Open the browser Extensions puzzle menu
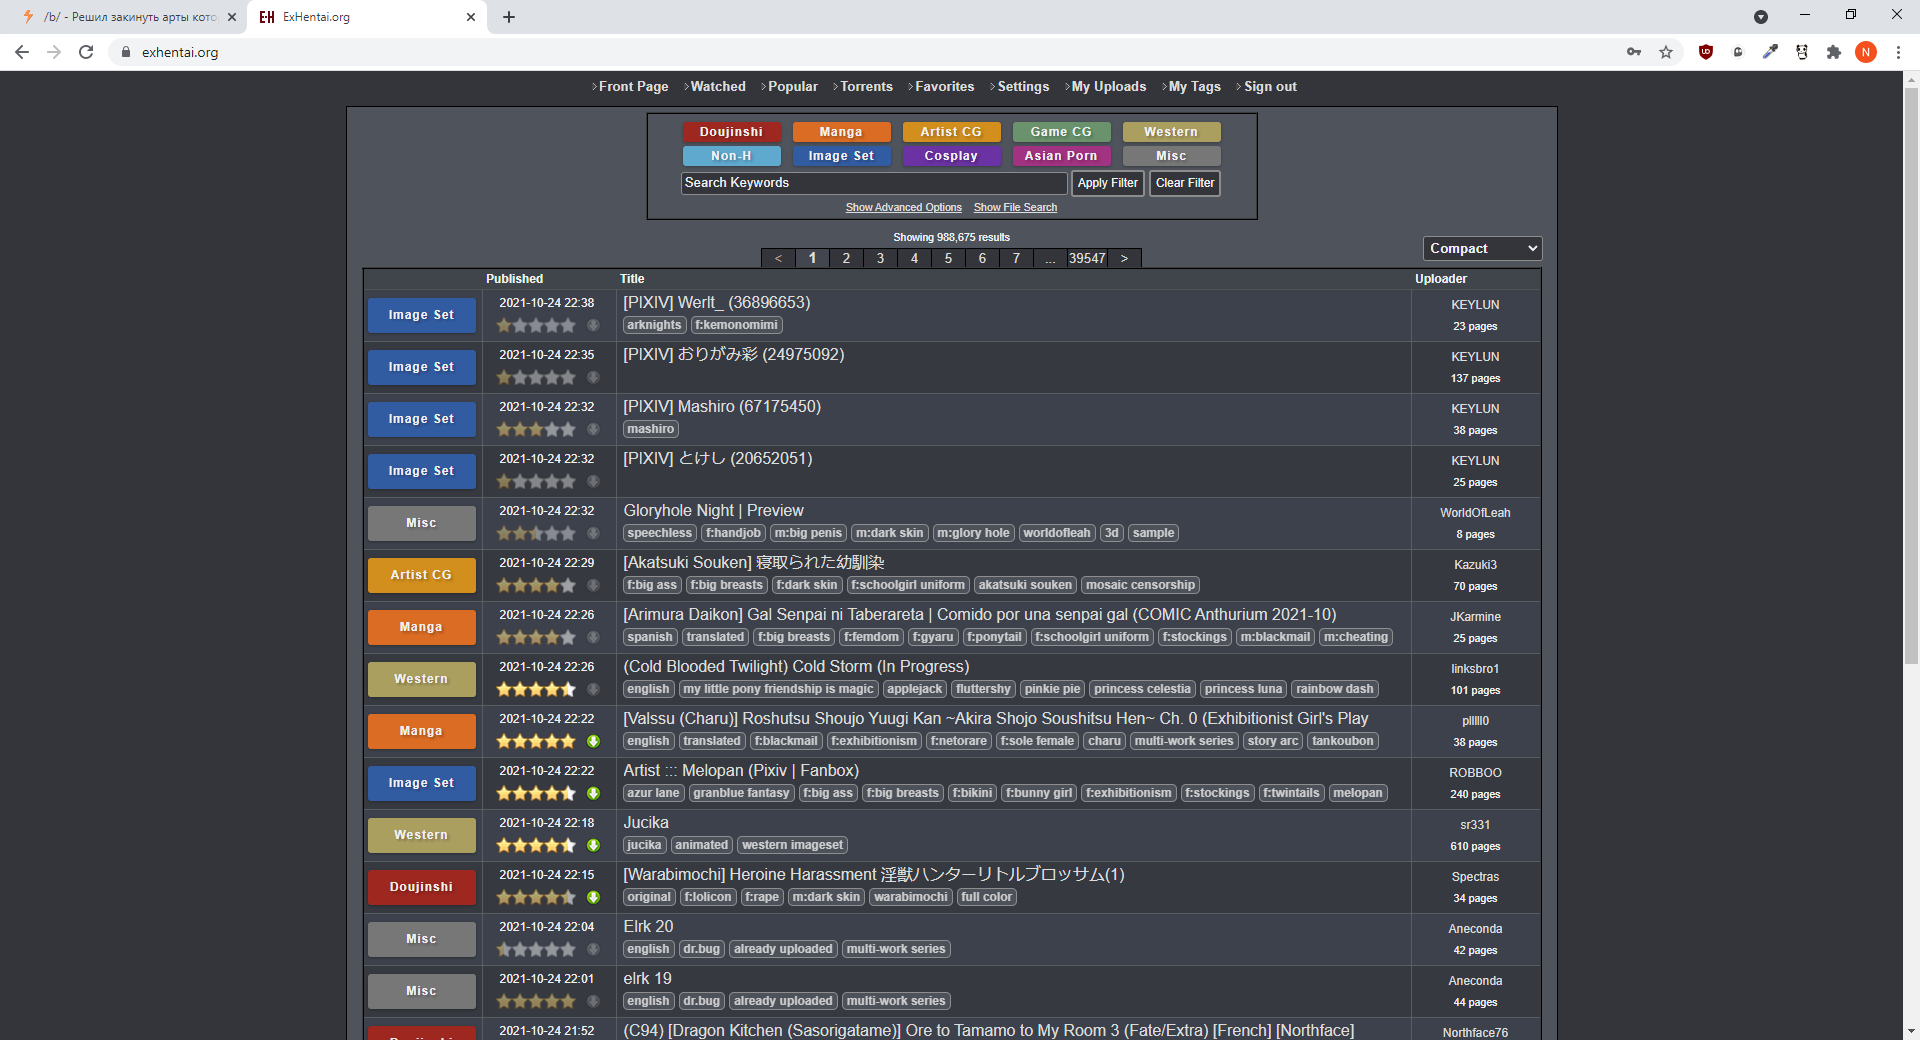The image size is (1920, 1040). click(1834, 52)
